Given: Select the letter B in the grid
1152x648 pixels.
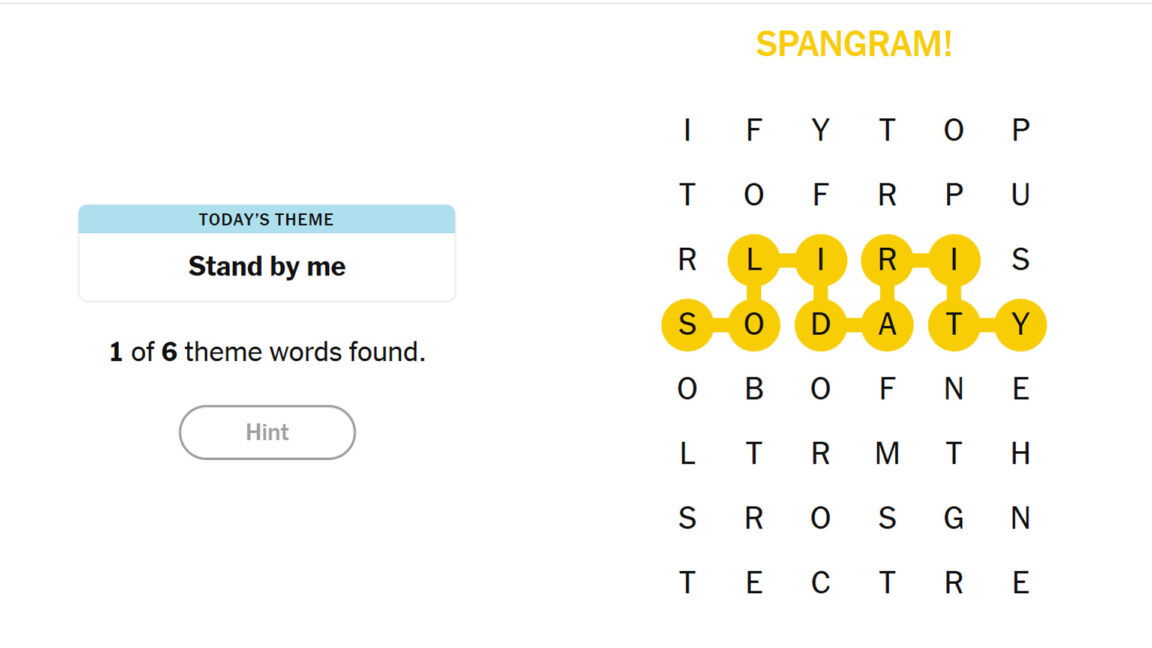Looking at the screenshot, I should [754, 389].
